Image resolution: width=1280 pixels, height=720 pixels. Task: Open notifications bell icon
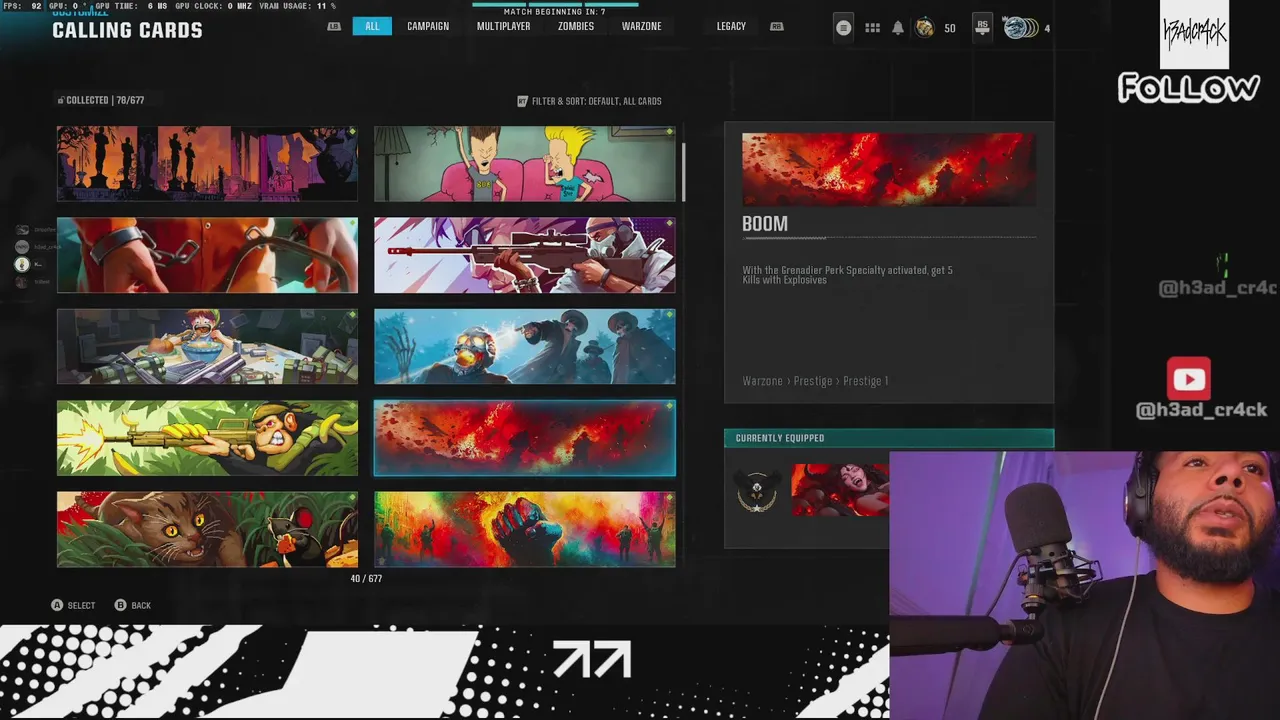tap(898, 28)
